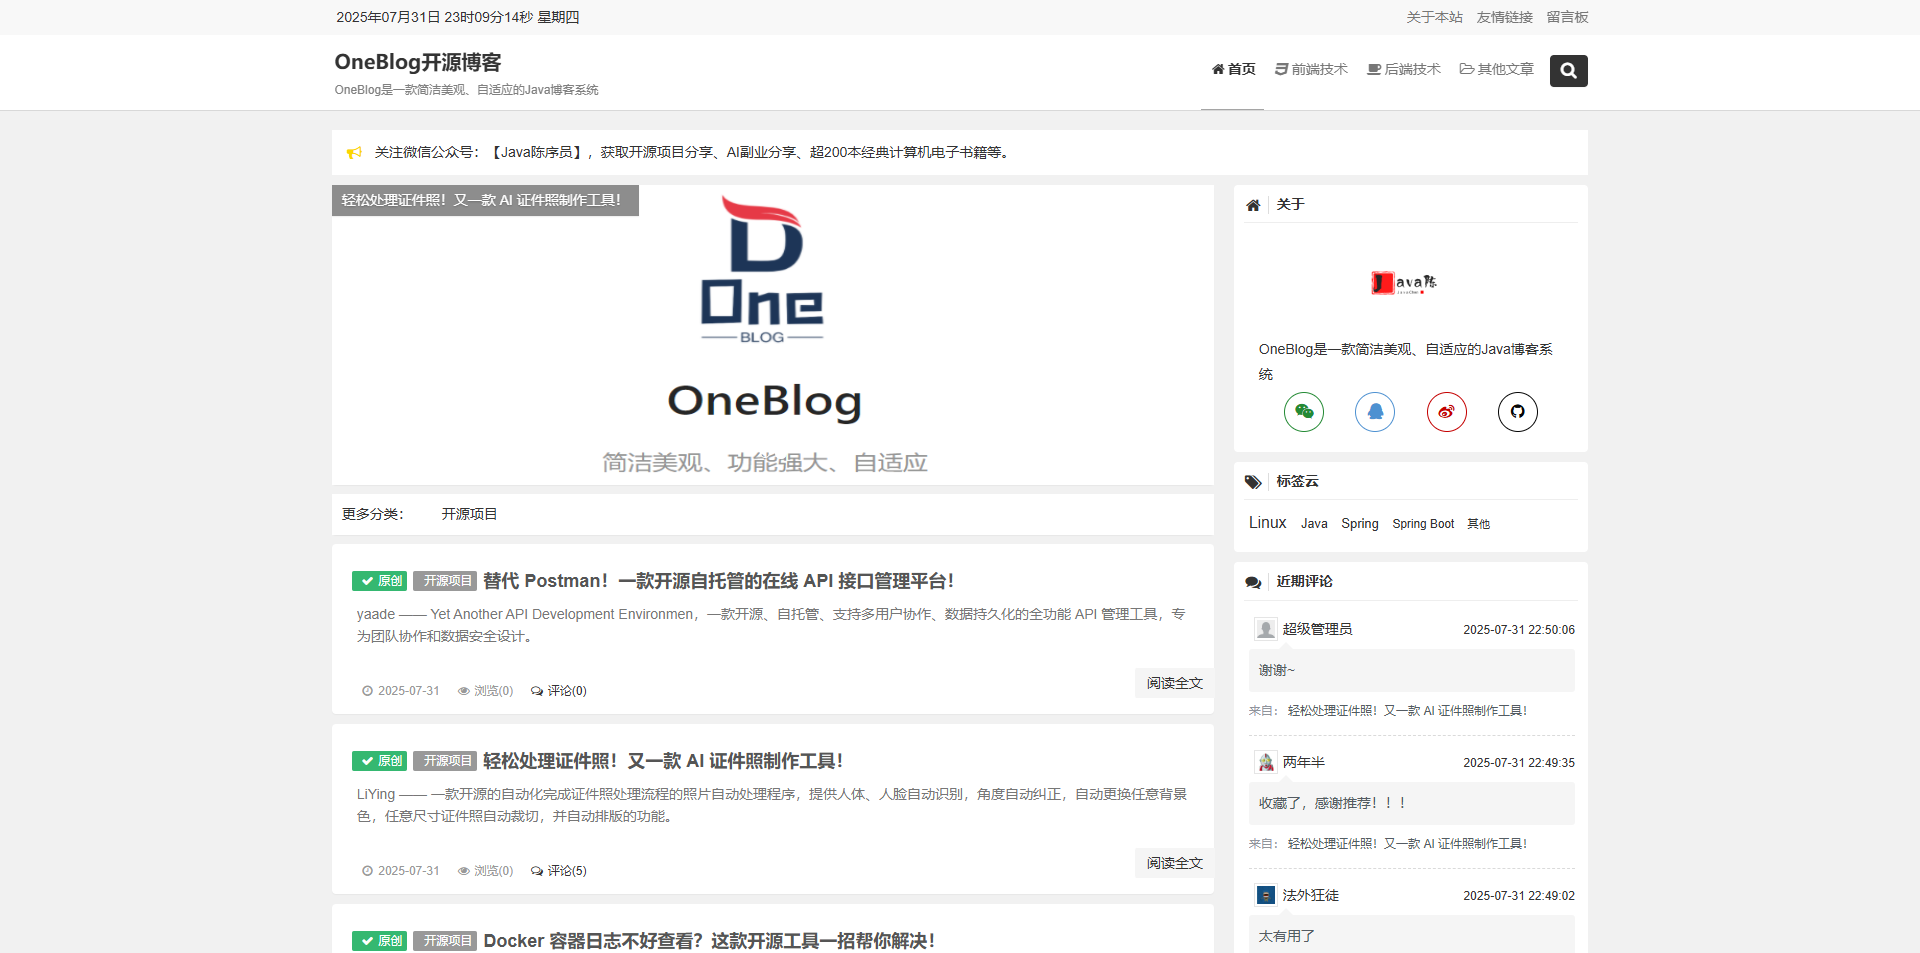Screen dimensions: 1920x953
Task: Click the OneBlog开源博客 site title
Action: click(418, 62)
